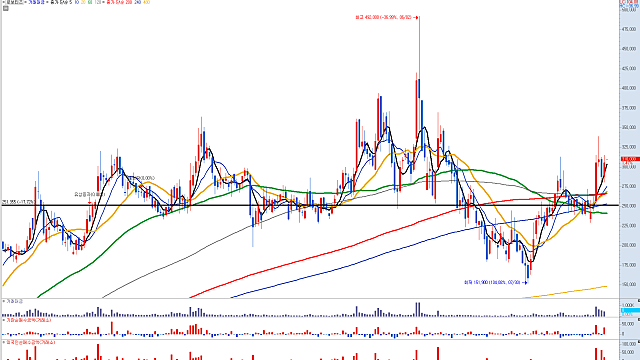Click the blue lowest price 151,900 annotation
Viewport: 640px width, 360px height.
tap(495, 282)
